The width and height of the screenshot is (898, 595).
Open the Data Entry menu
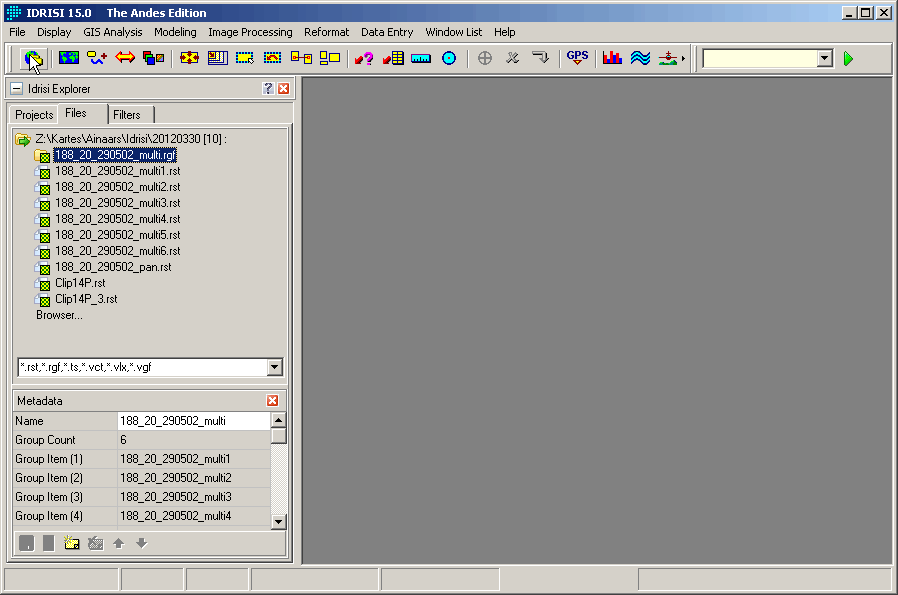[387, 32]
